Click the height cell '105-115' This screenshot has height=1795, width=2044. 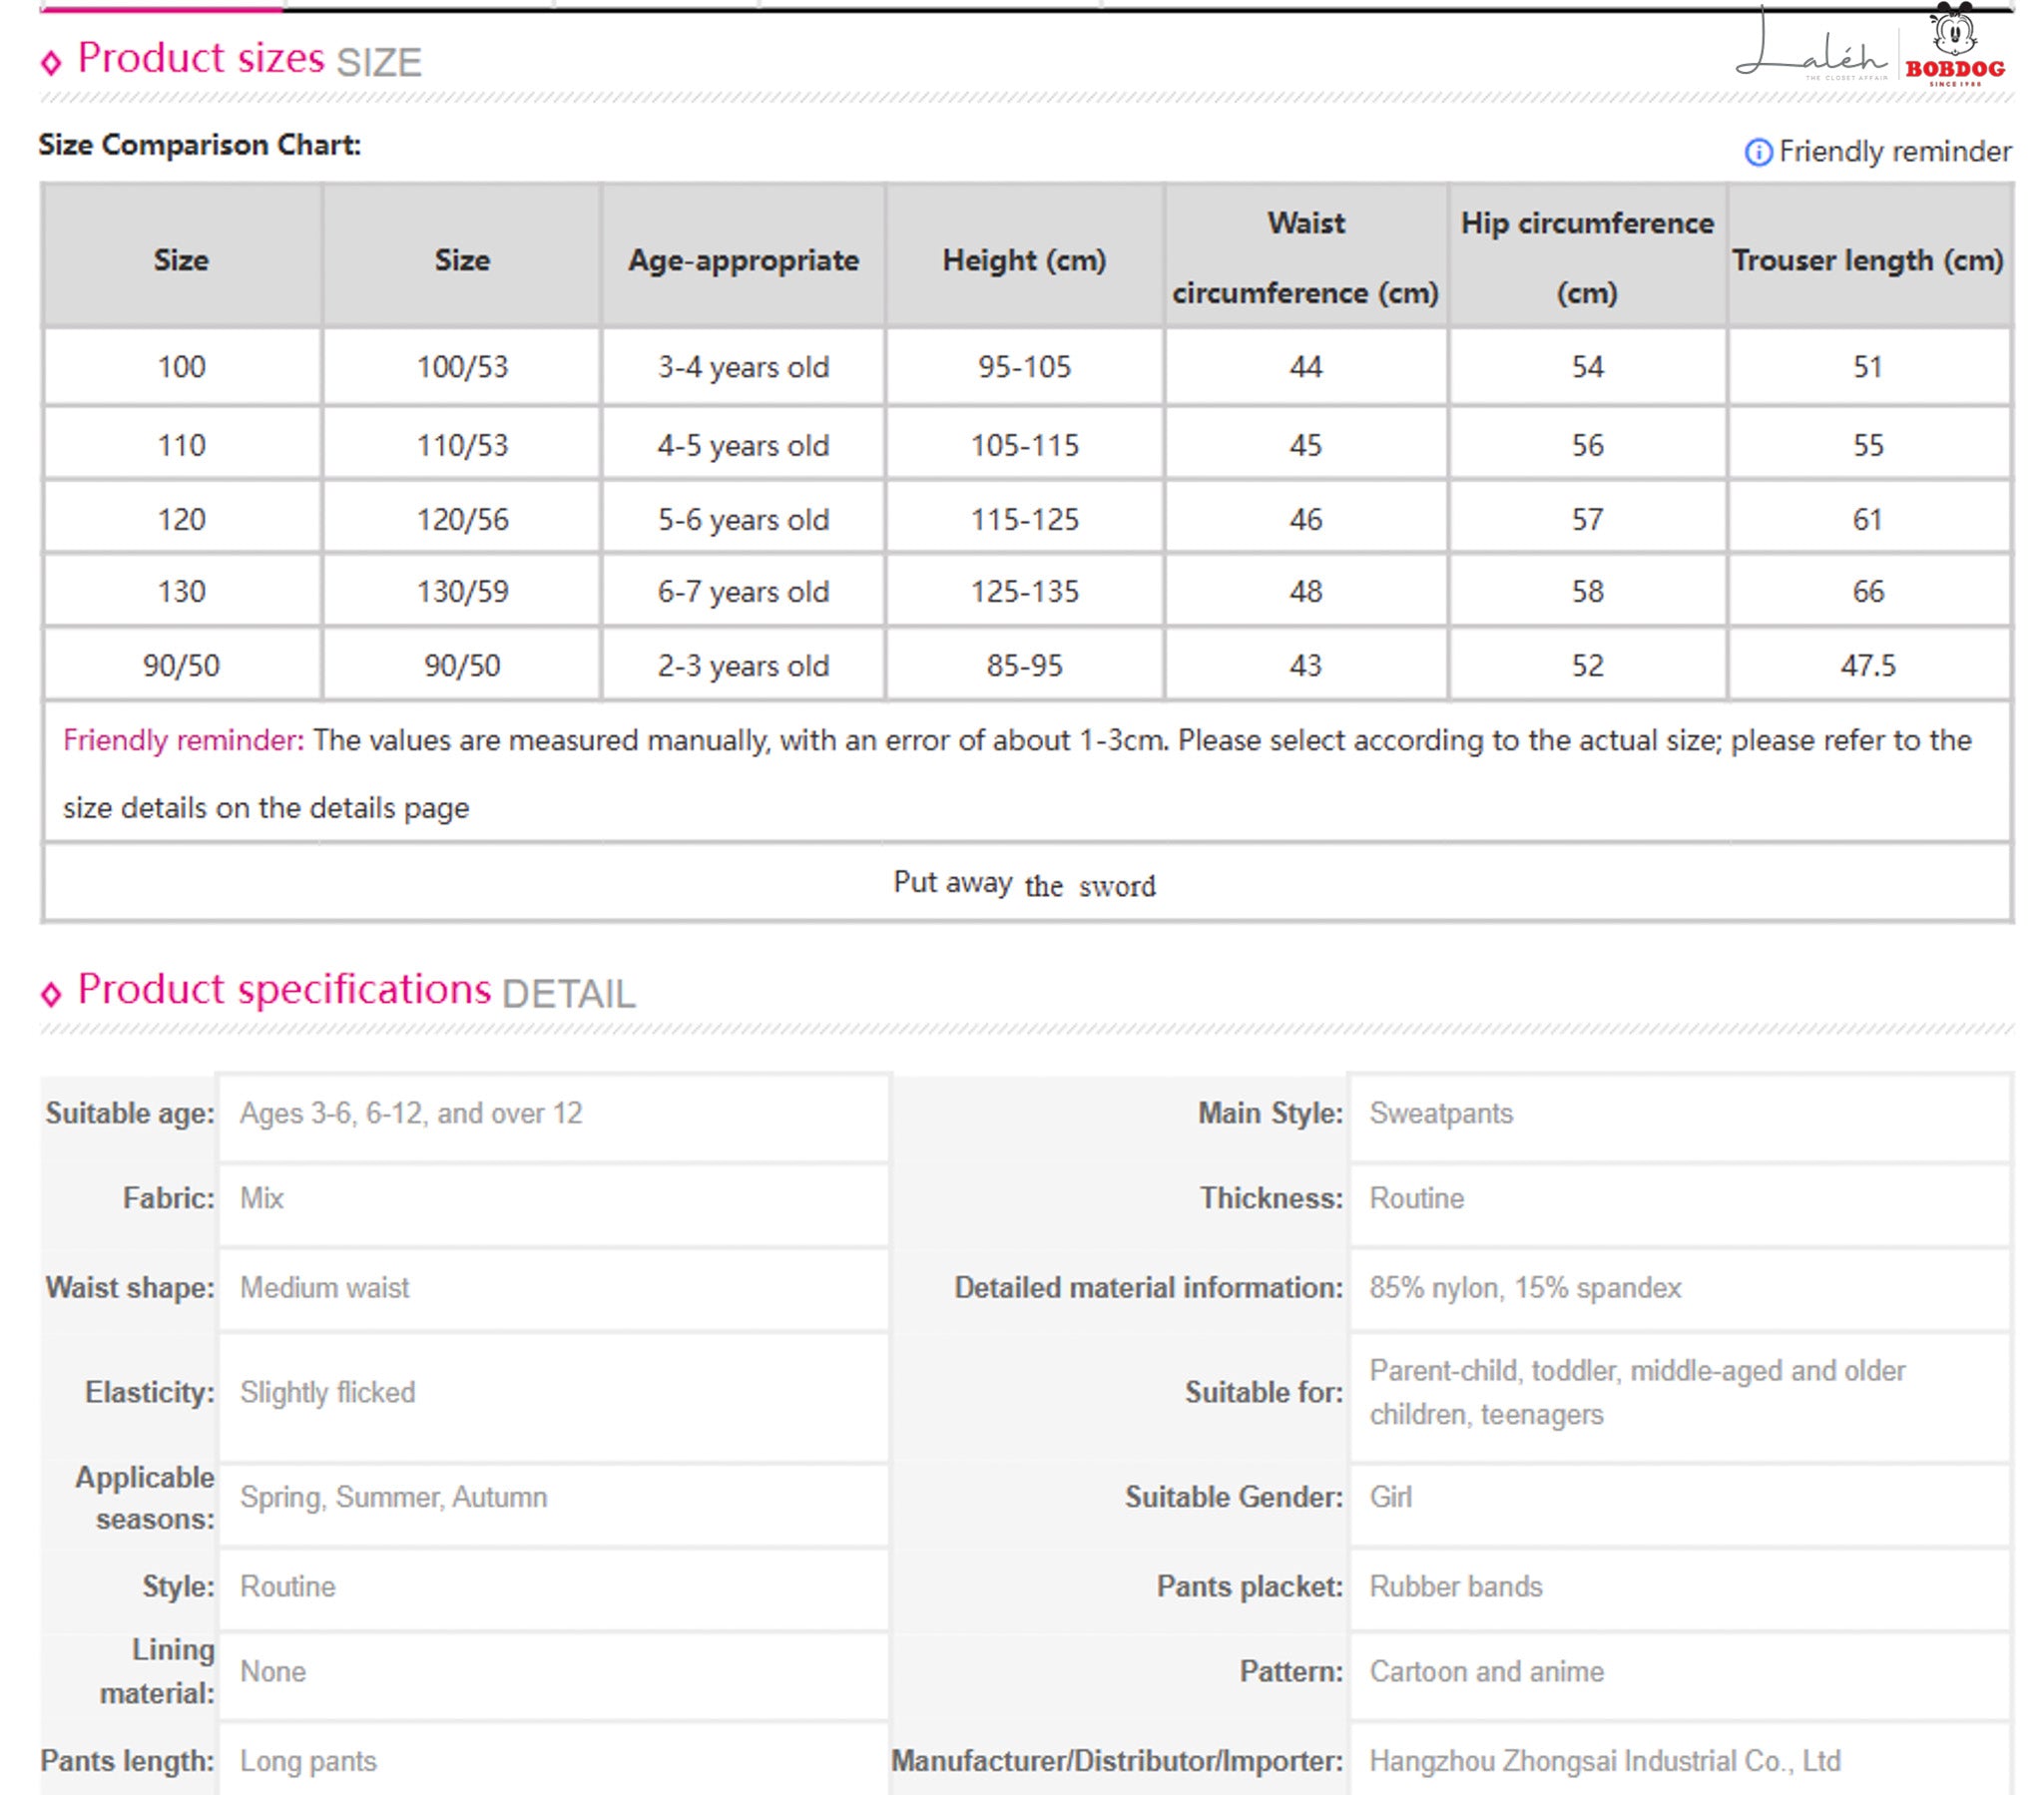tap(1024, 445)
